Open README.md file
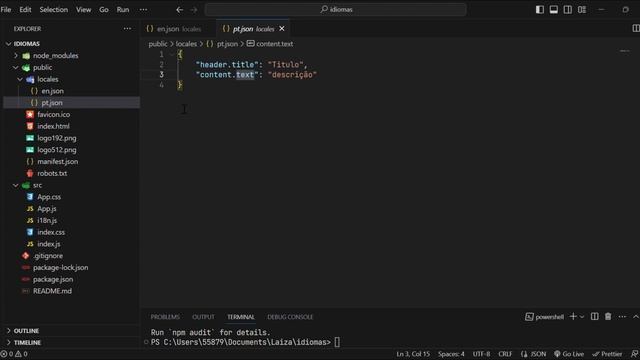Screen dimensions: 640x360 point(52,291)
